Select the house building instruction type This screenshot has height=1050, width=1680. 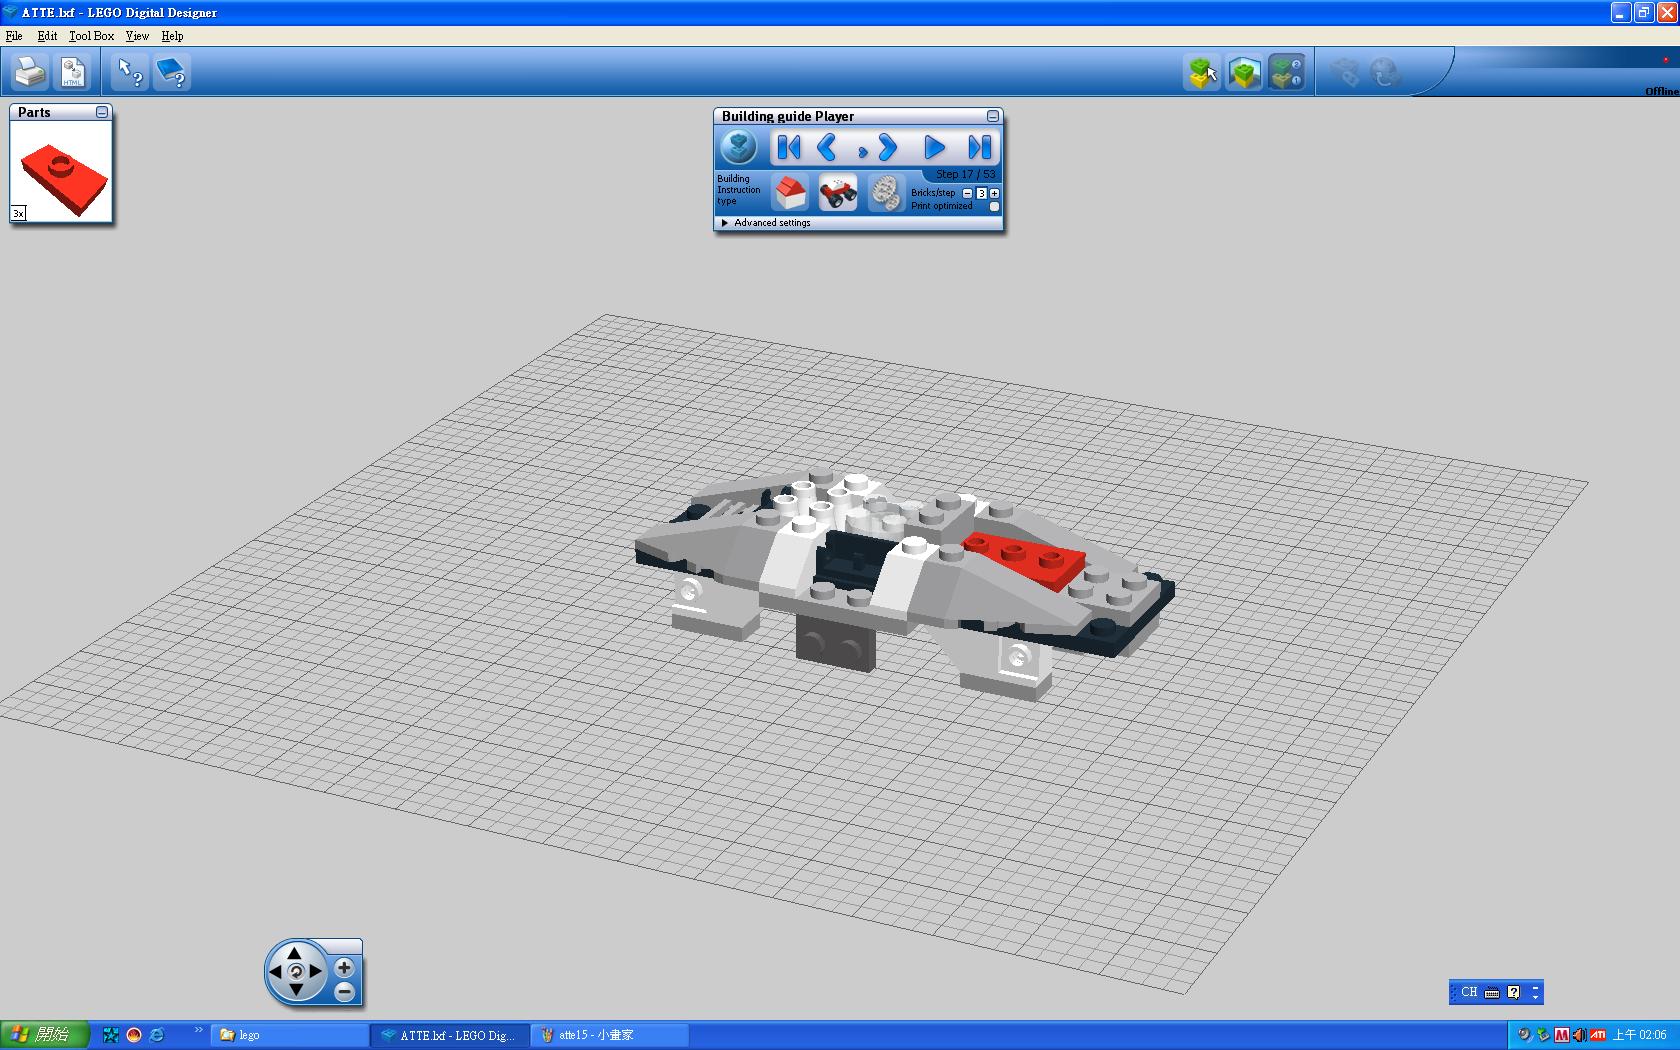(x=790, y=191)
